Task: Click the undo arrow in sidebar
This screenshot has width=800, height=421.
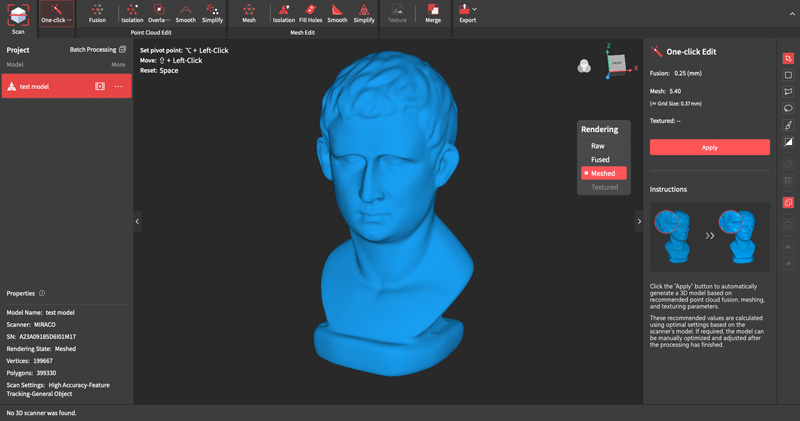Action: click(788, 247)
